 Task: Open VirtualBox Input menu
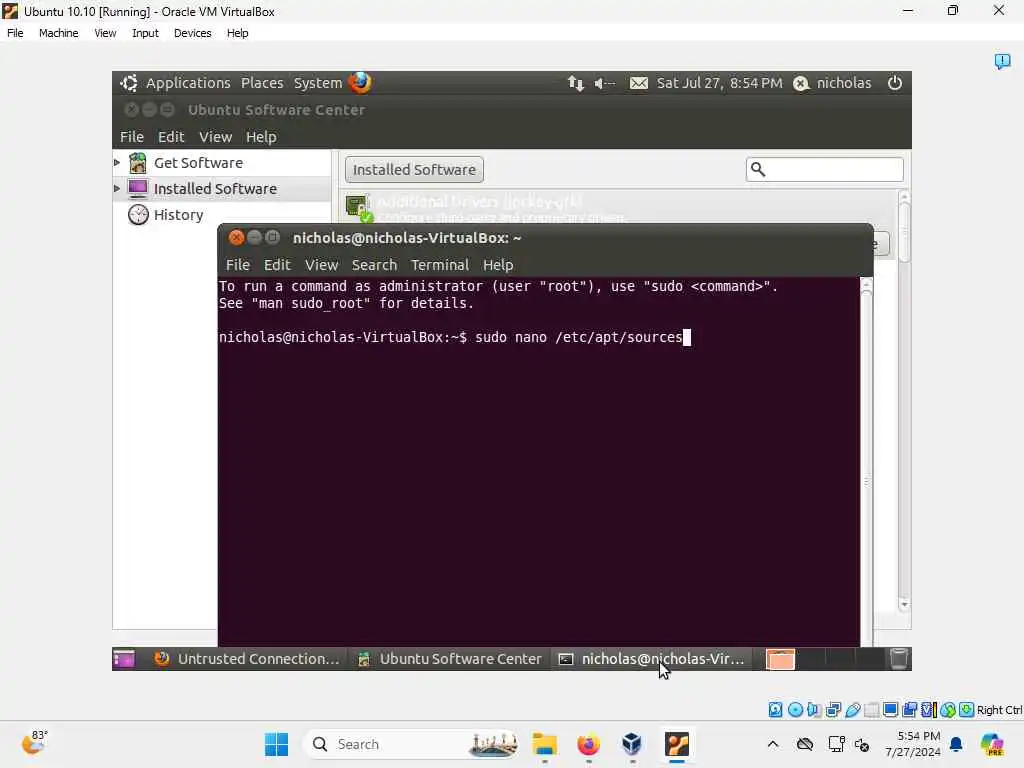pyautogui.click(x=145, y=33)
